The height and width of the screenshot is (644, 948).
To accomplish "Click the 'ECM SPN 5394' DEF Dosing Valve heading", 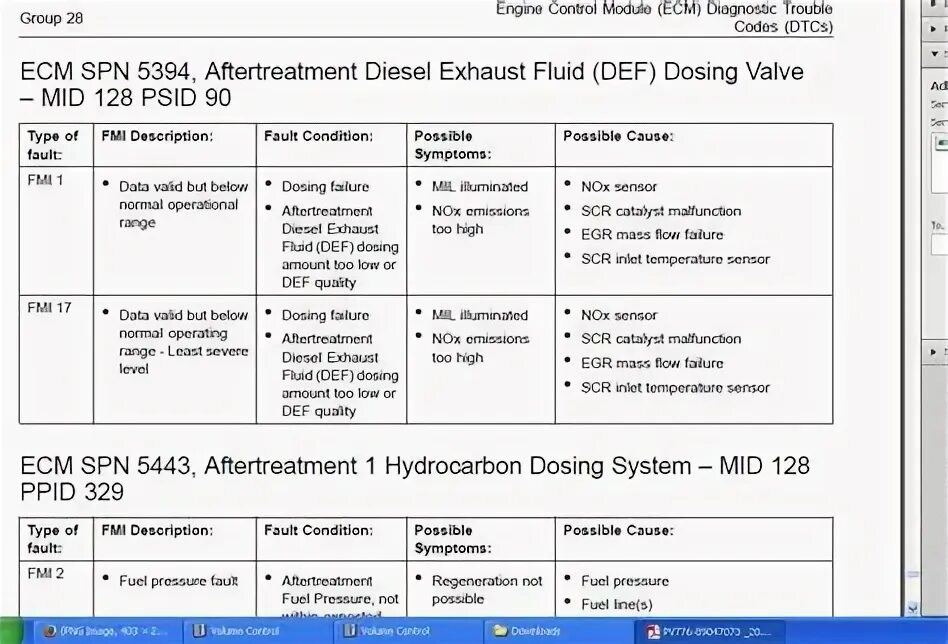I will point(412,85).
